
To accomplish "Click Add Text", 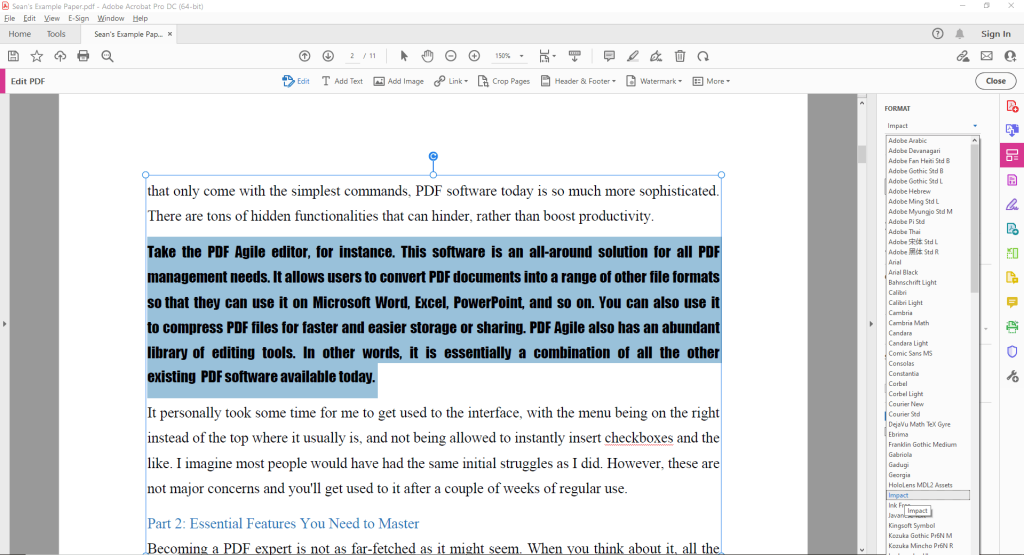I will click(342, 81).
